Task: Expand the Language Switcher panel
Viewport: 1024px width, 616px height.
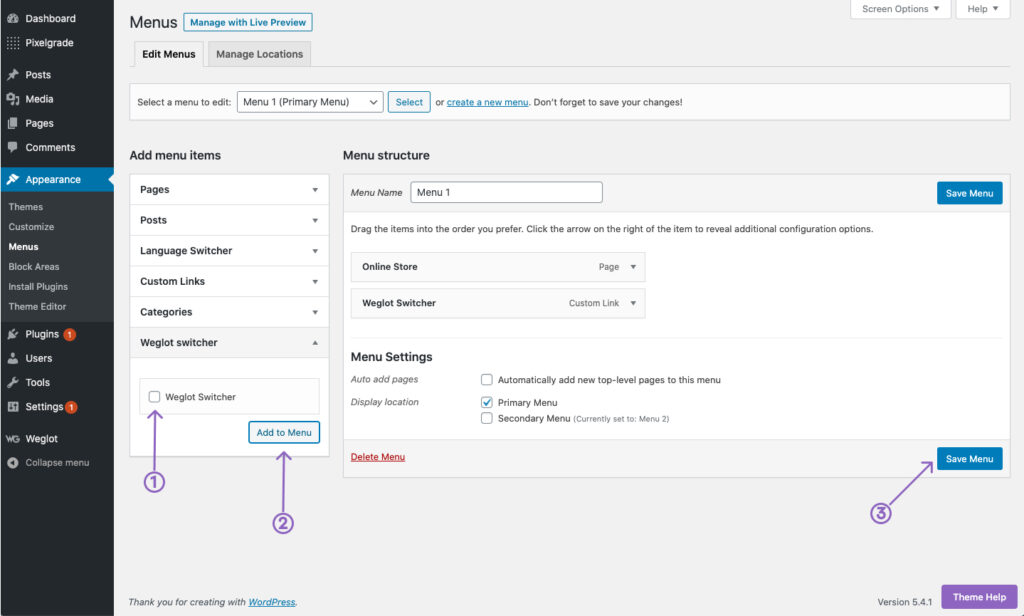Action: click(229, 251)
